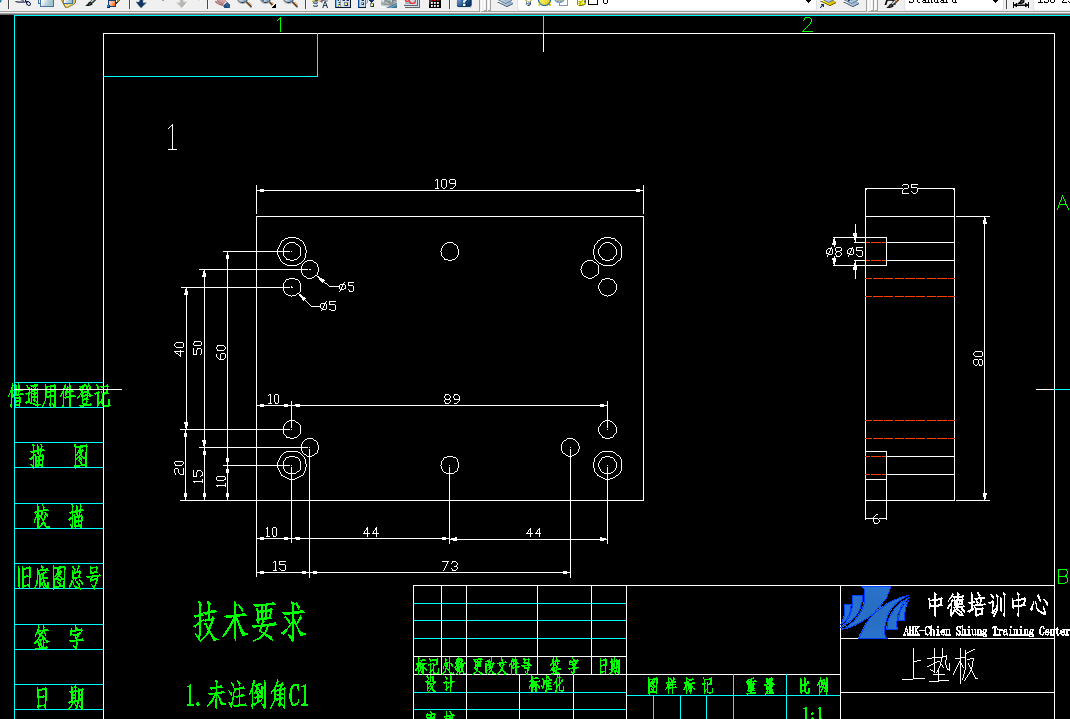Click the green zone label A
Screen dimensions: 1070x719
(1062, 203)
